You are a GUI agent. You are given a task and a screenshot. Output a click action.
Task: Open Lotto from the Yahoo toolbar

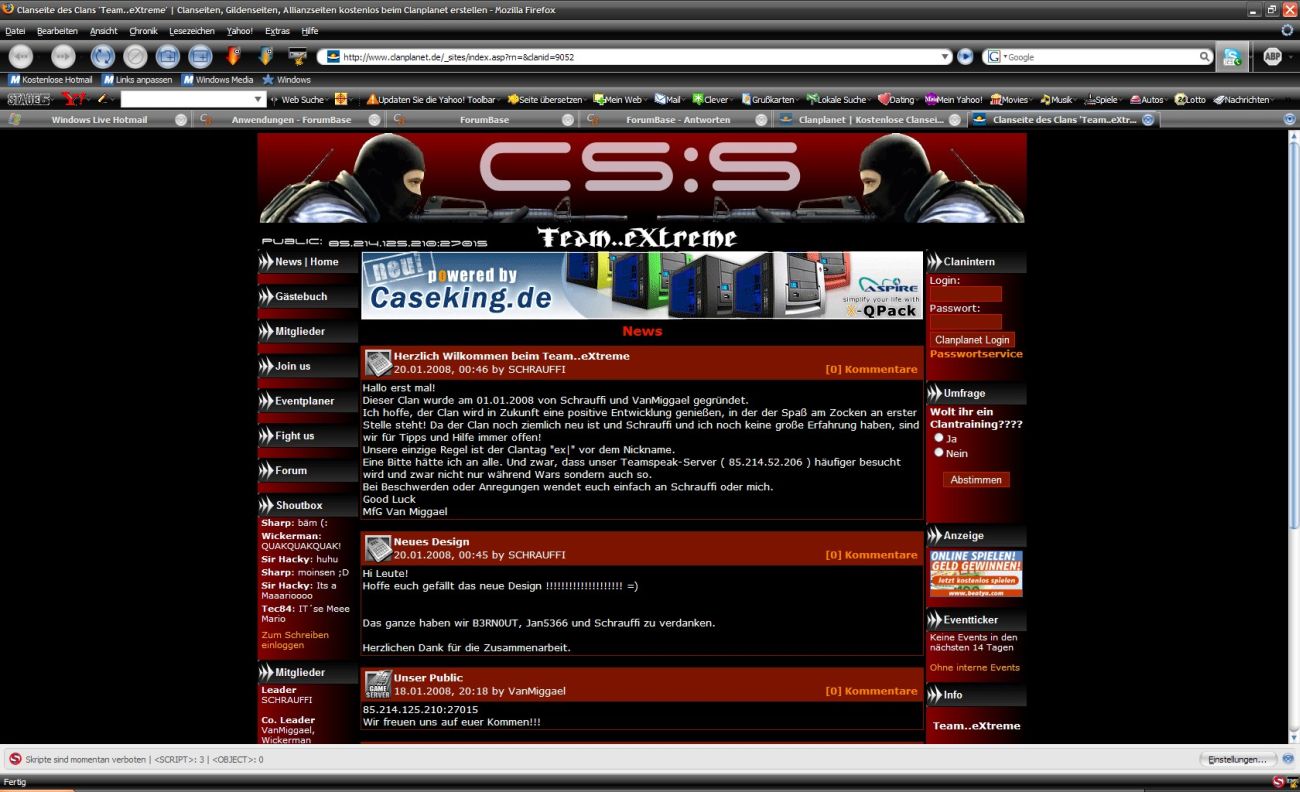(1190, 99)
